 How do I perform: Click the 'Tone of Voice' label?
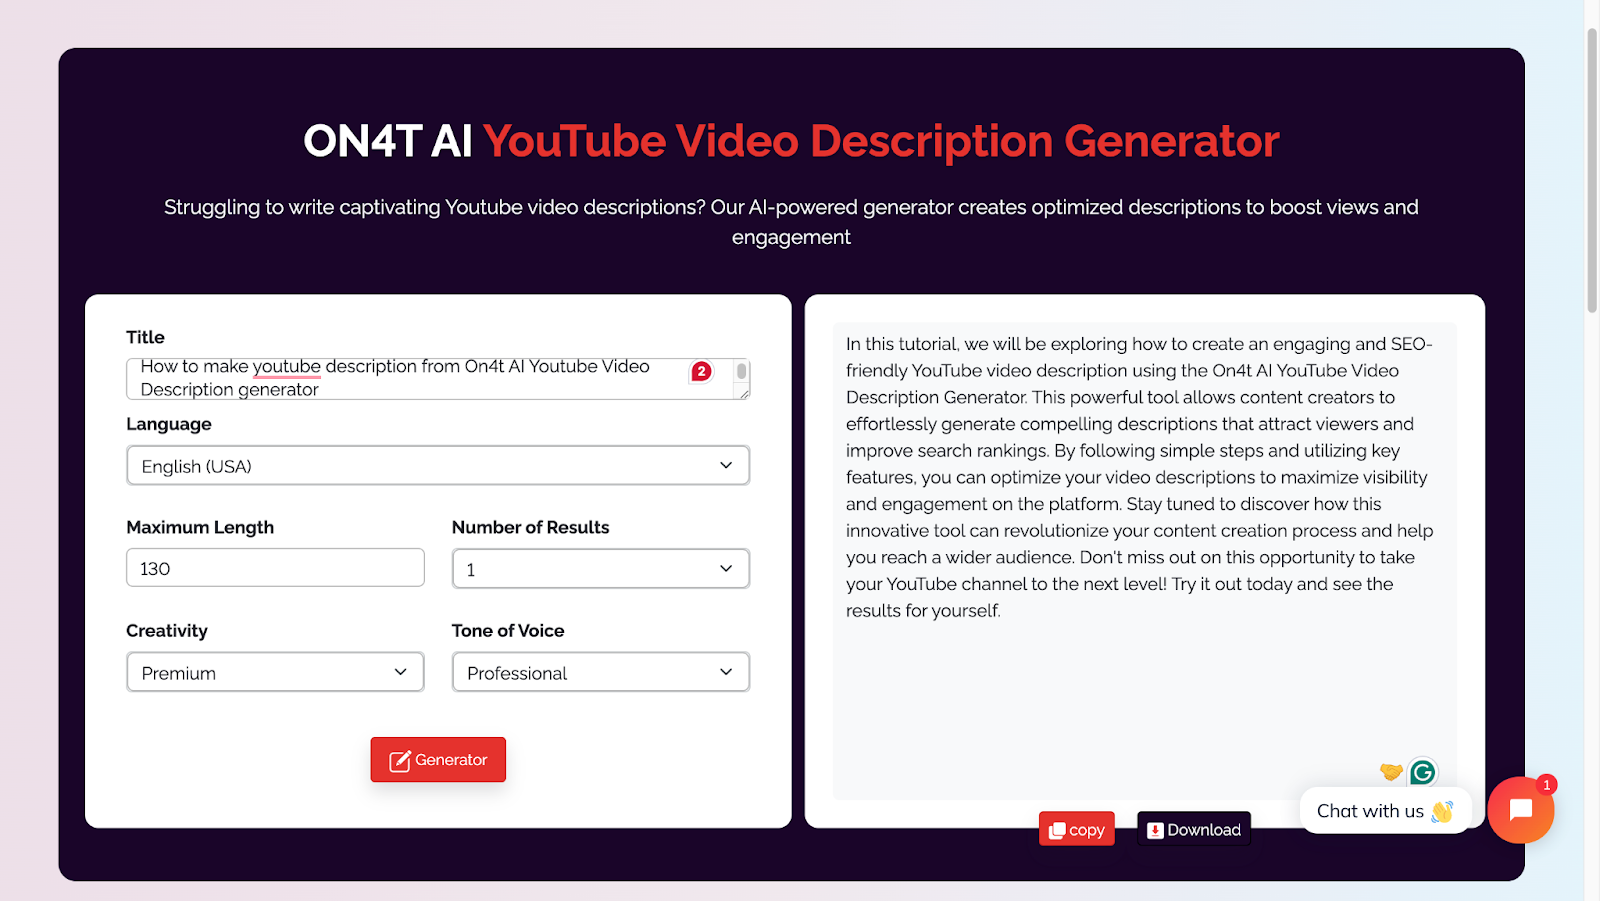(508, 631)
